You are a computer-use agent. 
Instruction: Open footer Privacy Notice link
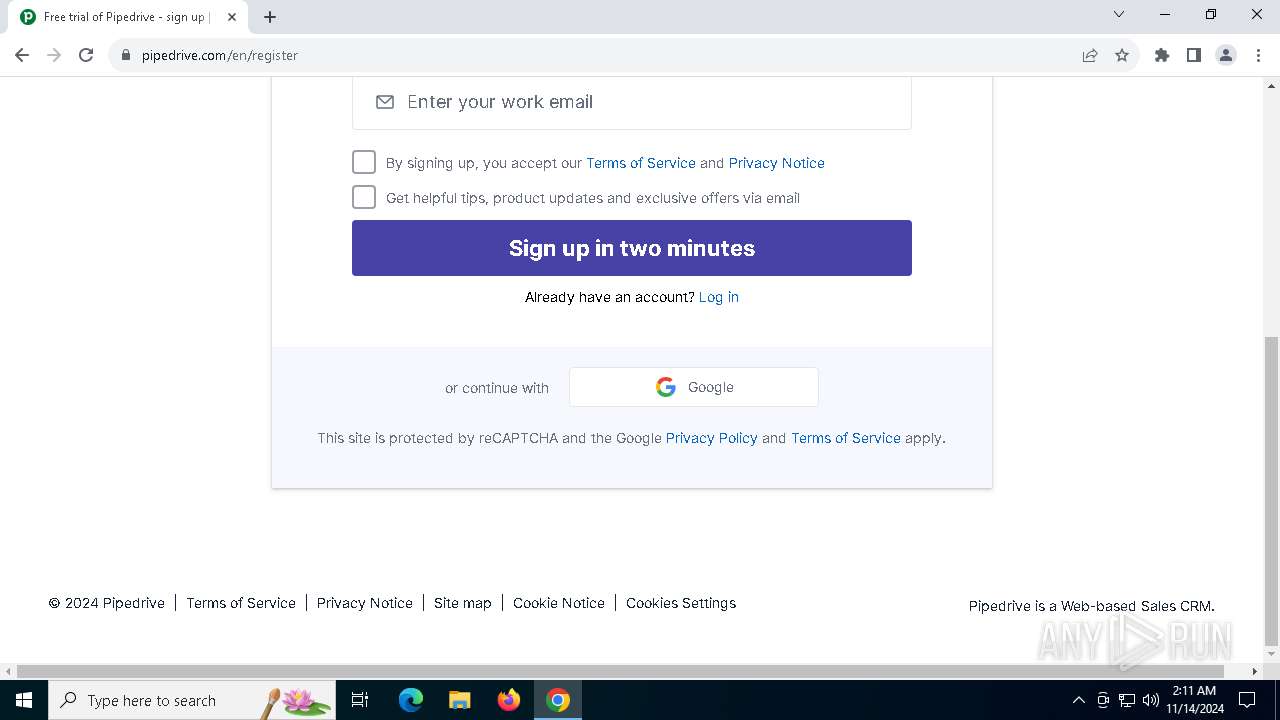tap(365, 603)
